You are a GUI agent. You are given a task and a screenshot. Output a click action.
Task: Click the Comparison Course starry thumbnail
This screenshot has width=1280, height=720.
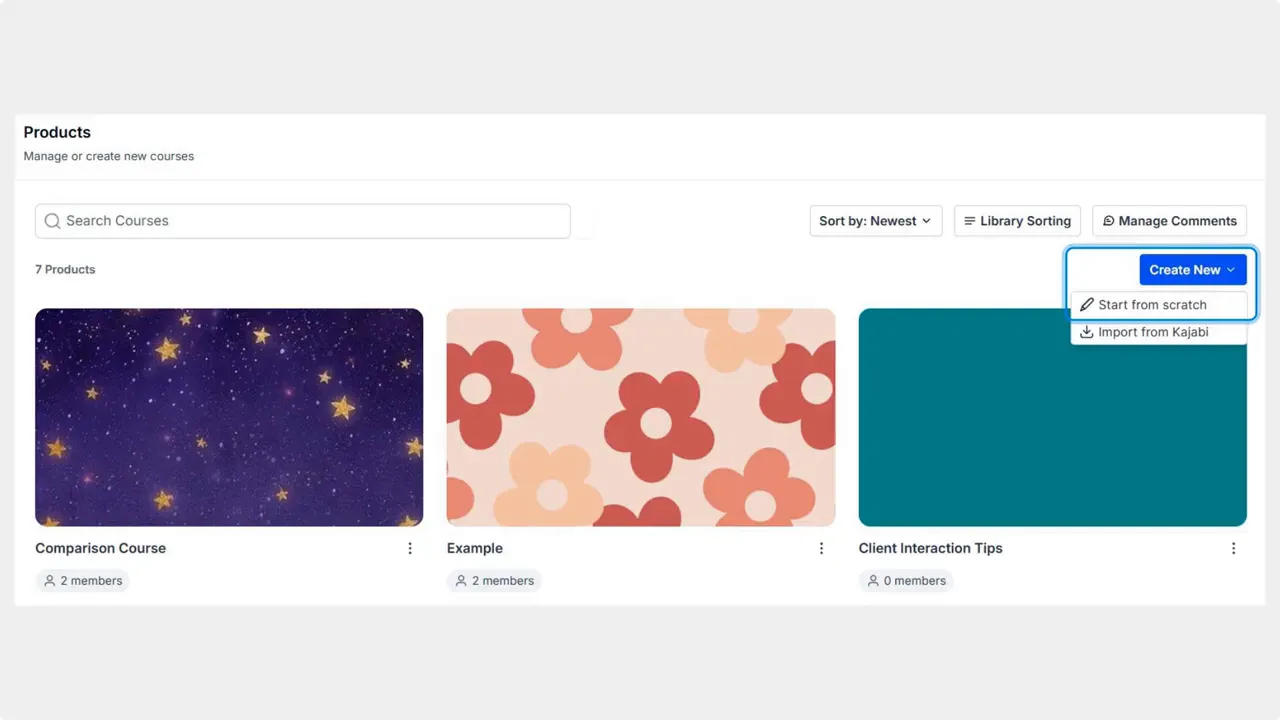point(229,417)
